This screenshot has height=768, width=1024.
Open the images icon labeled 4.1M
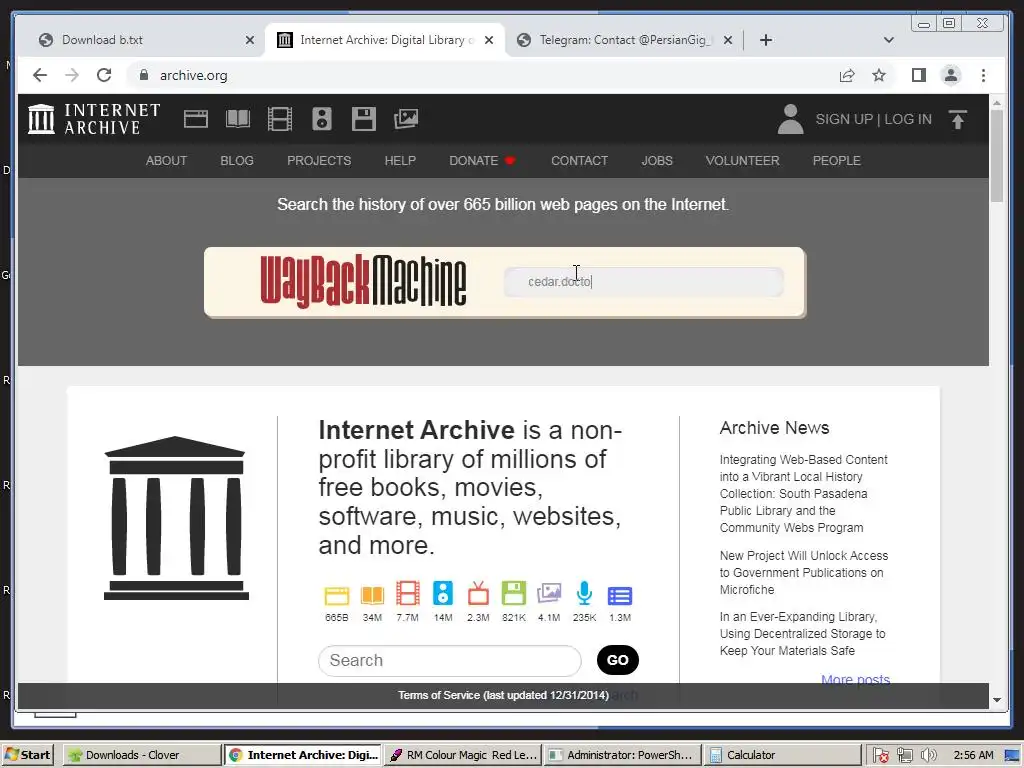tap(549, 594)
